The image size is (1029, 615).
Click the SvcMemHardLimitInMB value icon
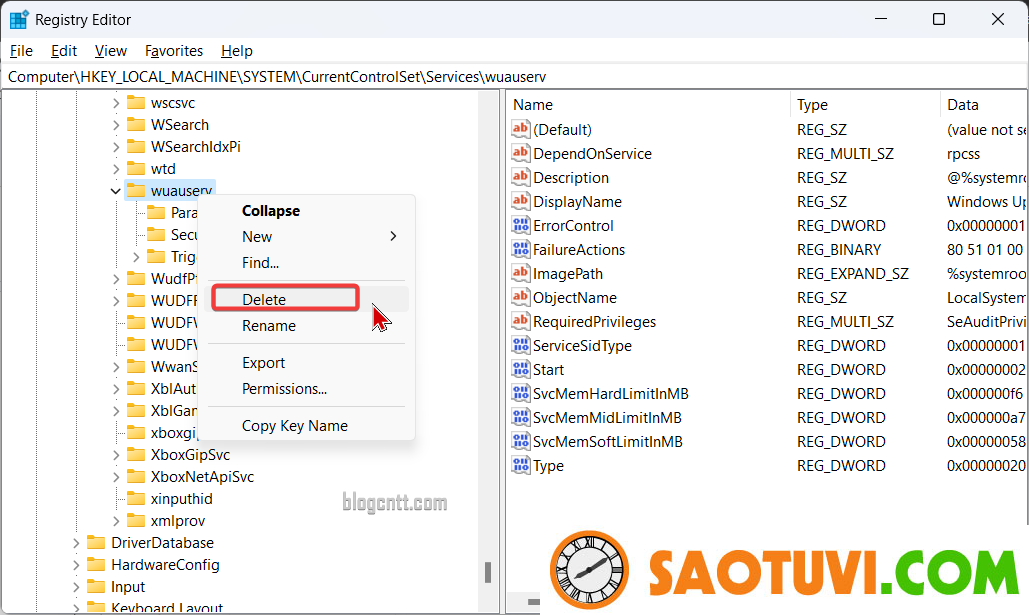point(520,393)
